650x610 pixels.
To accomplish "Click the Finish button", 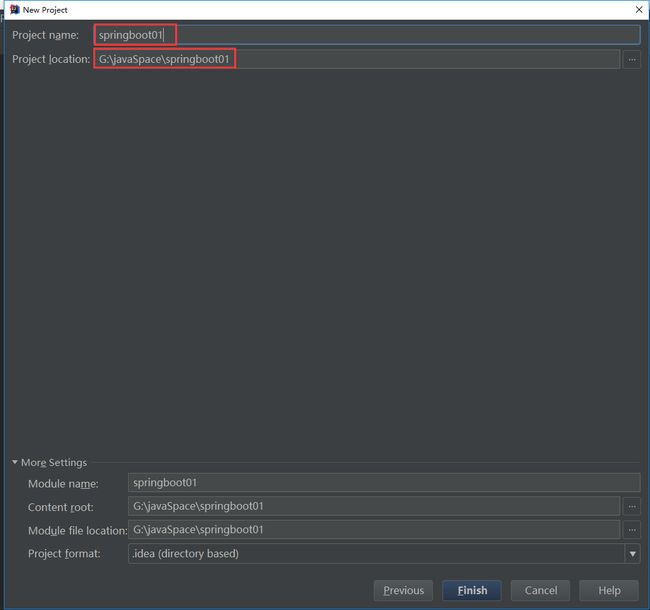I will coord(472,590).
